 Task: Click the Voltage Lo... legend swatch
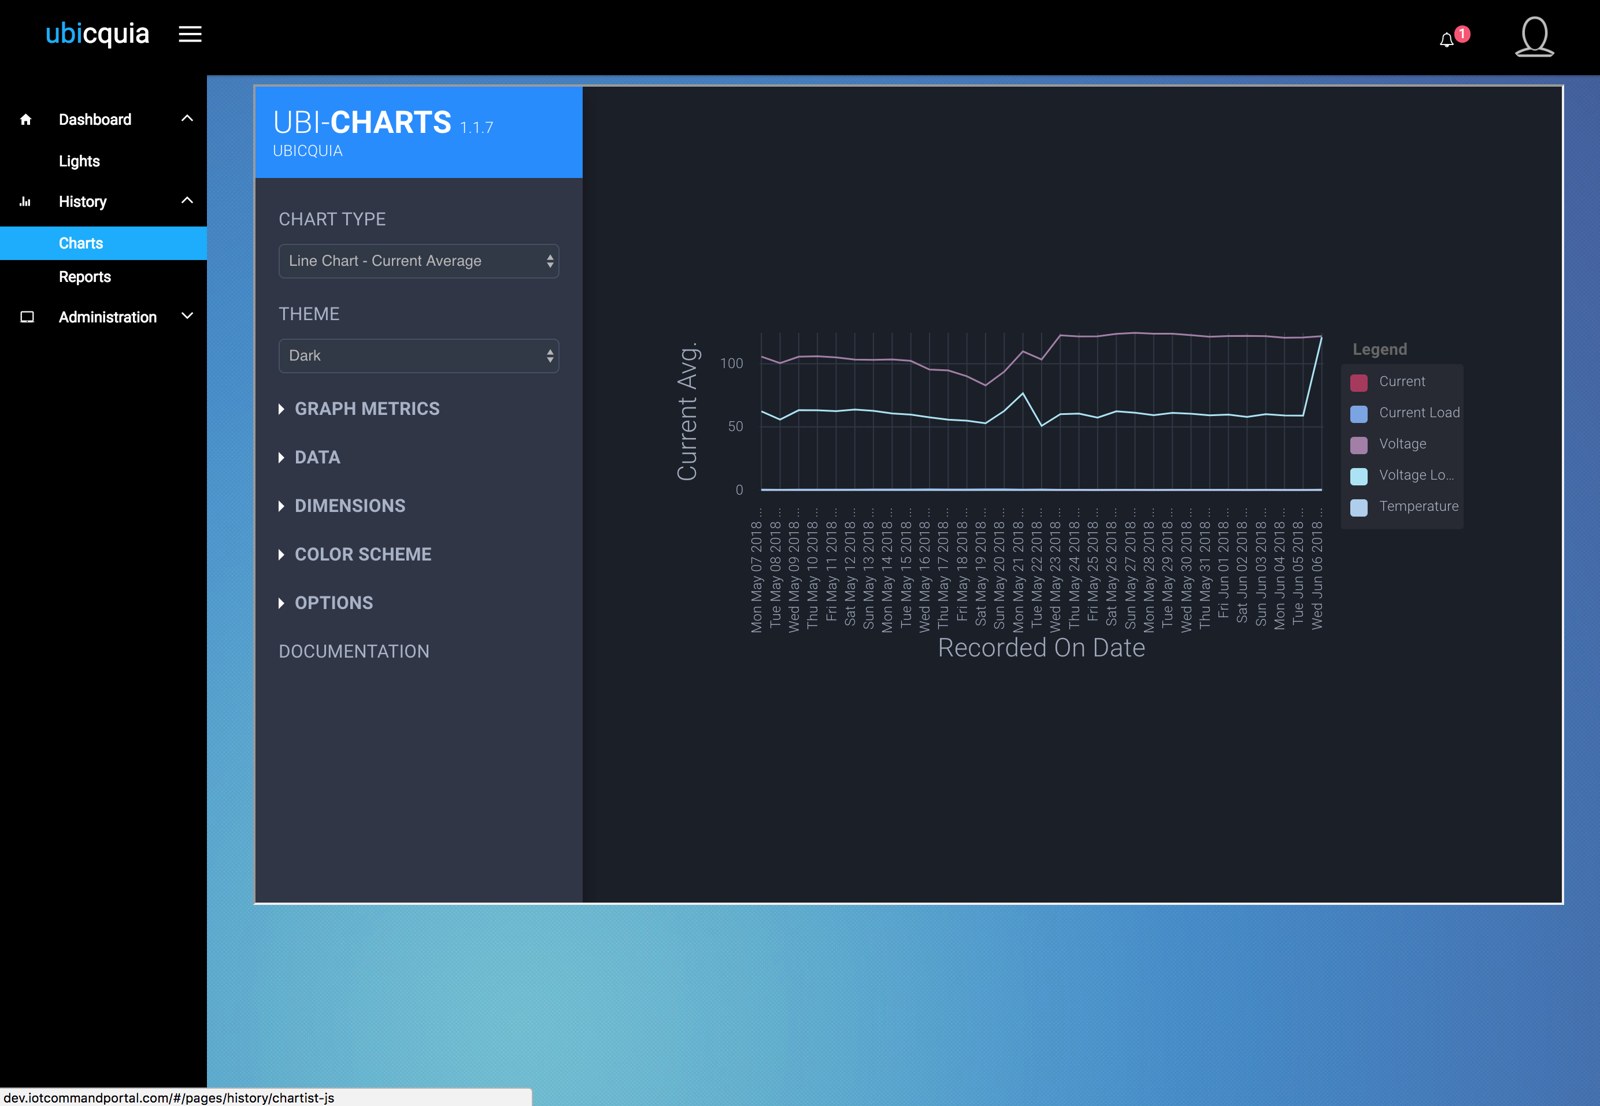[x=1359, y=476]
